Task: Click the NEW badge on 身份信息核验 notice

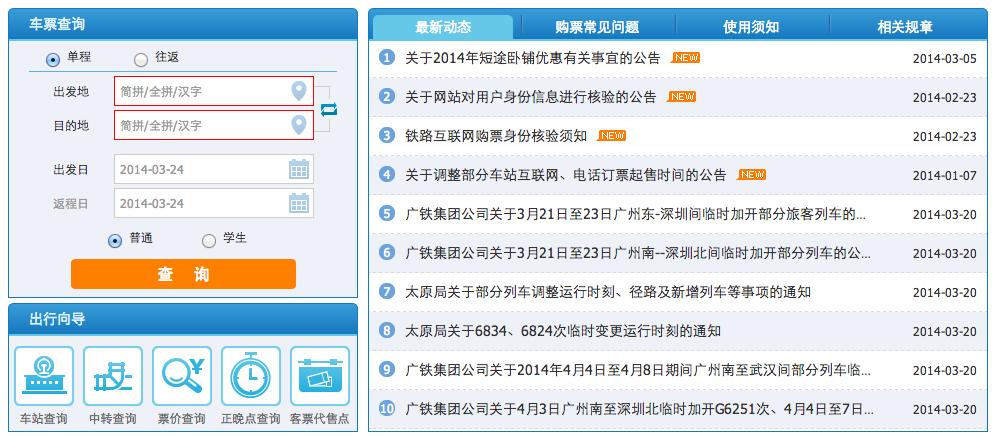Action: click(682, 96)
